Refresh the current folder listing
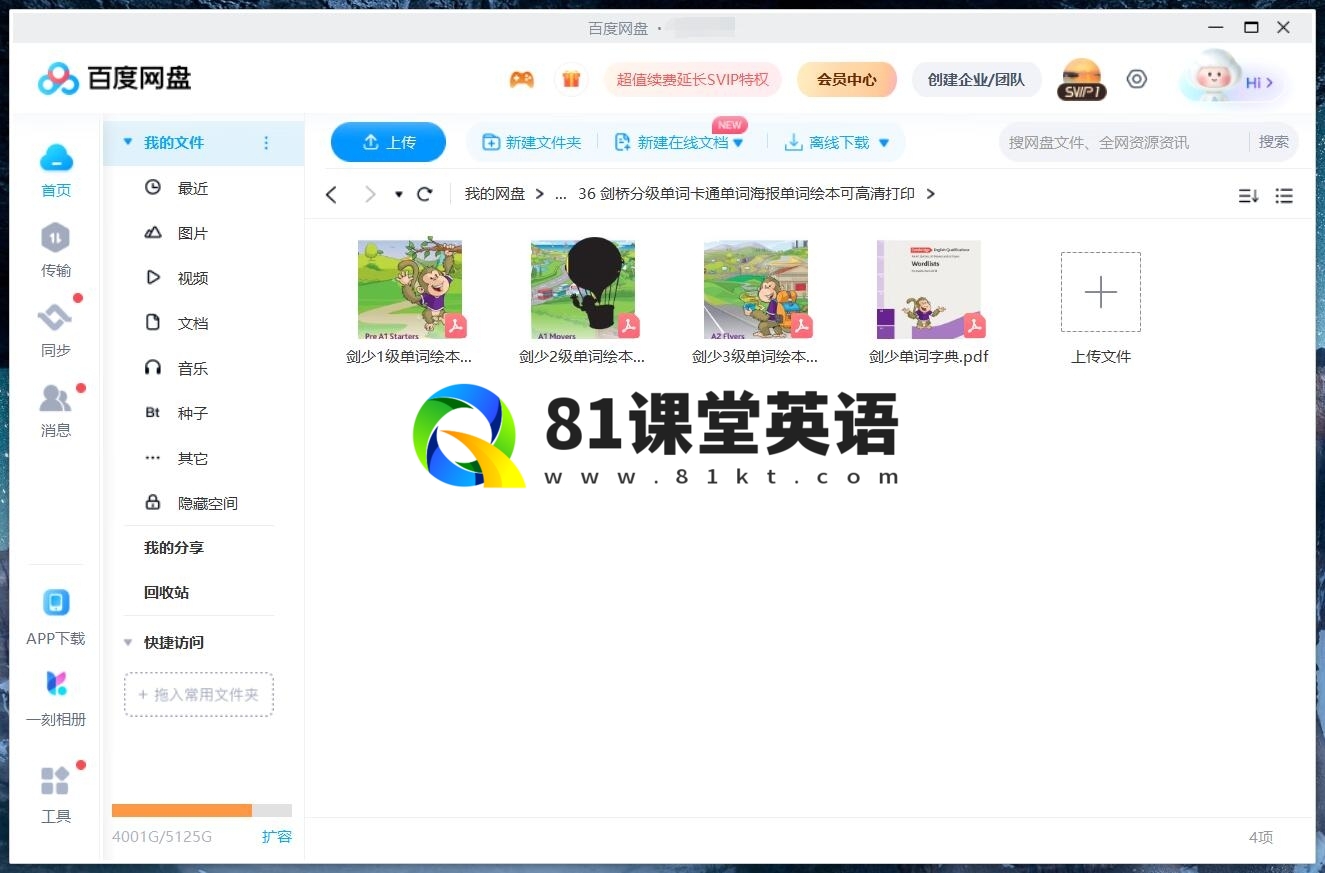The height and width of the screenshot is (873, 1325). coord(425,194)
